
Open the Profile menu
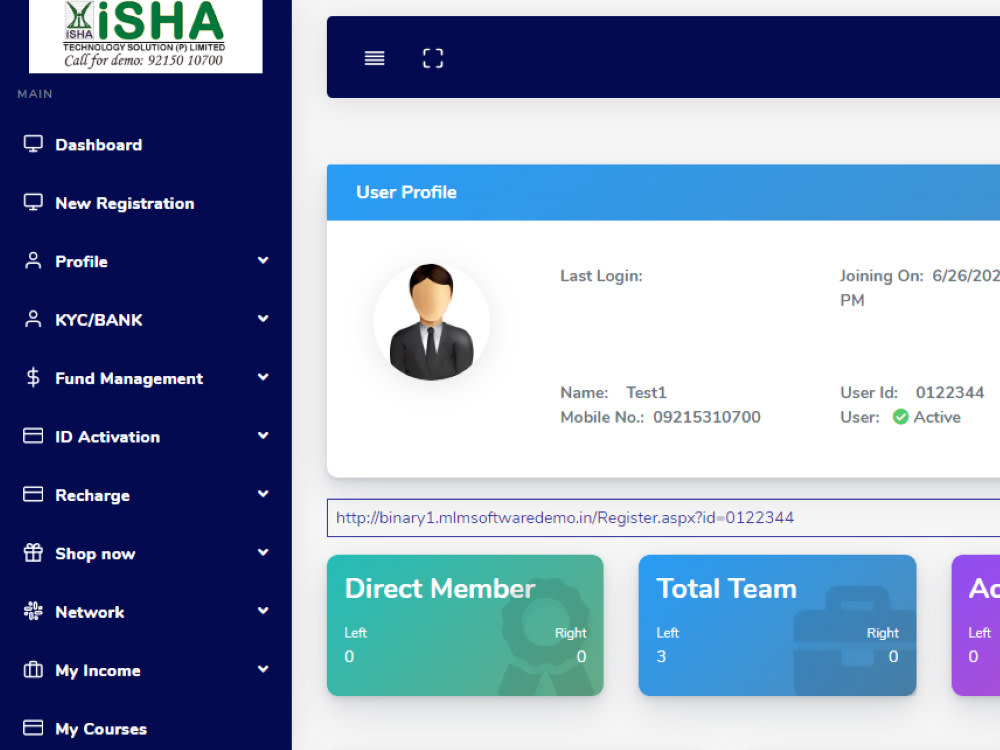81,261
